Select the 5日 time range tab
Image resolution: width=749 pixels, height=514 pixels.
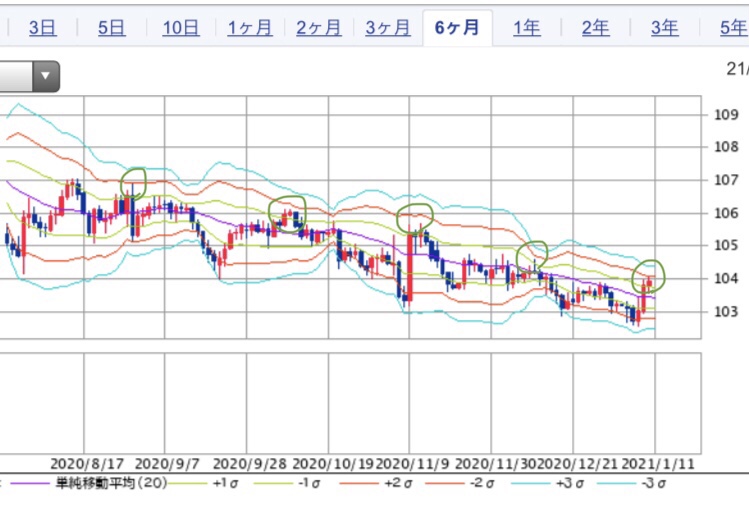[x=112, y=28]
